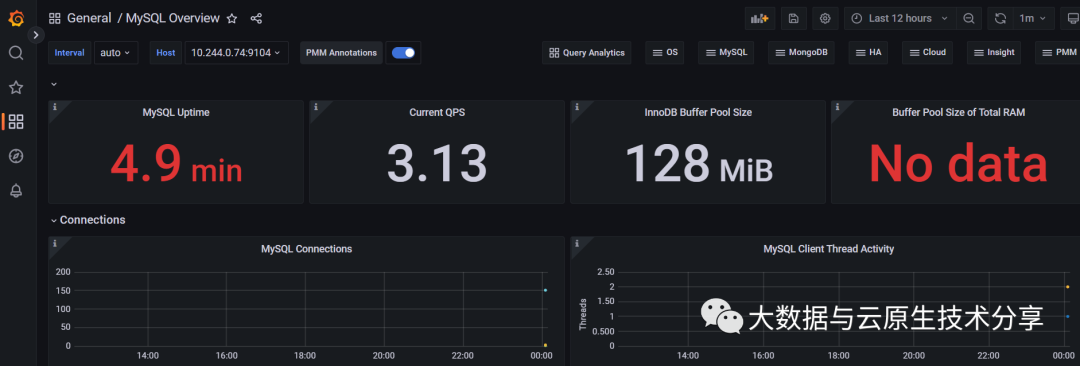
Task: Open the Query Analytics link
Action: click(x=587, y=52)
